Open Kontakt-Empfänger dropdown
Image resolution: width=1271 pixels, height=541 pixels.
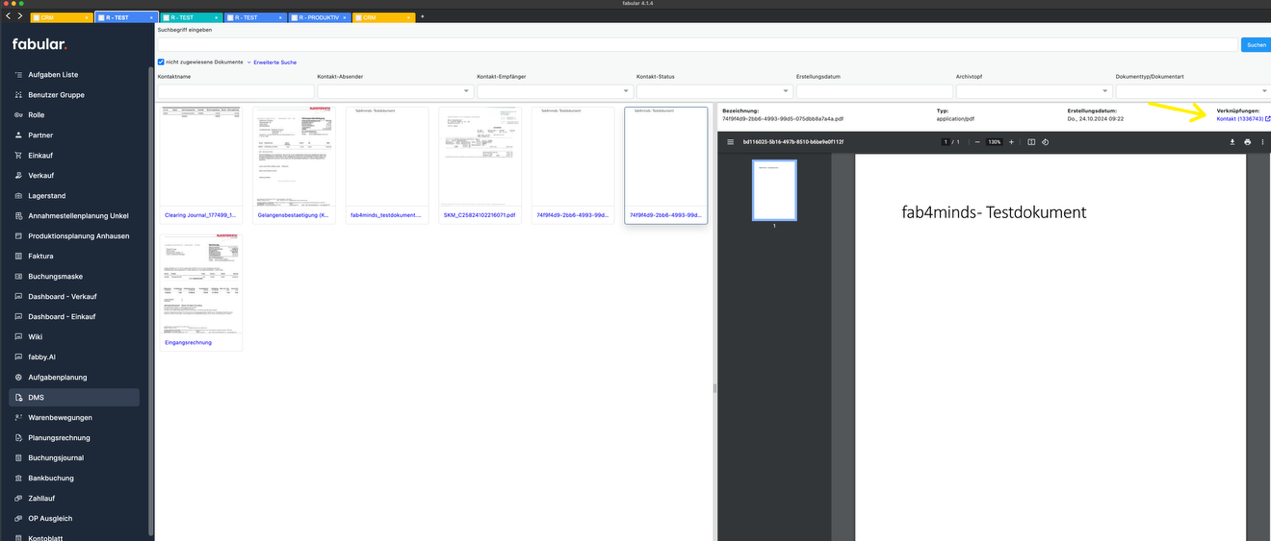555,91
